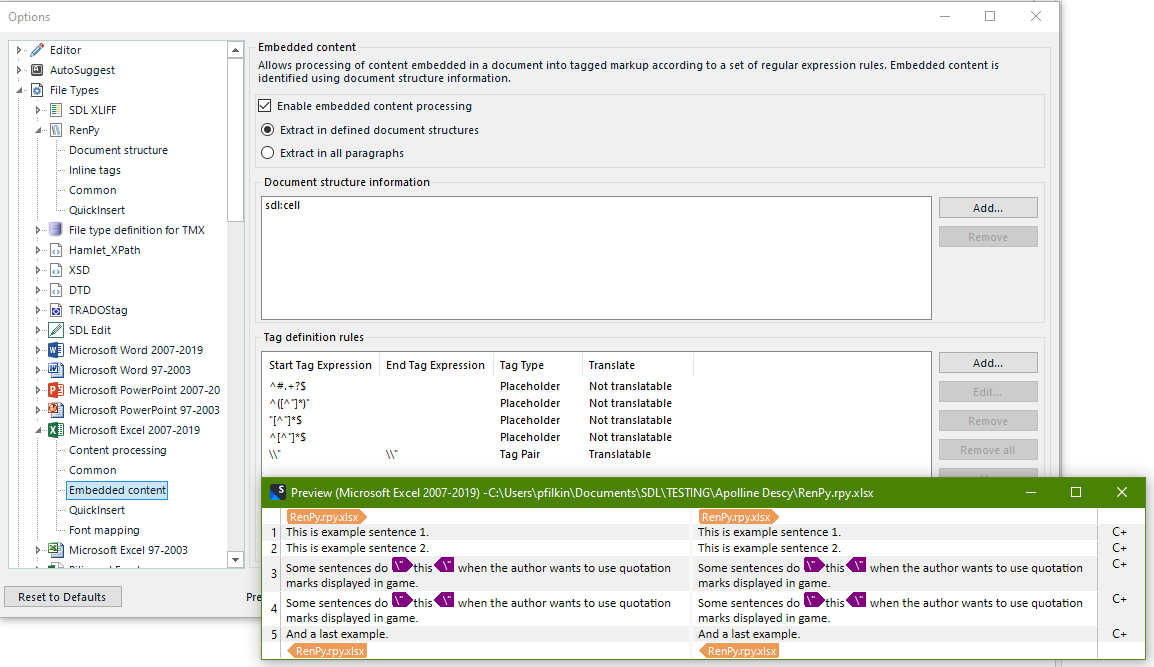Click the RenPy file type icon

tap(56, 130)
